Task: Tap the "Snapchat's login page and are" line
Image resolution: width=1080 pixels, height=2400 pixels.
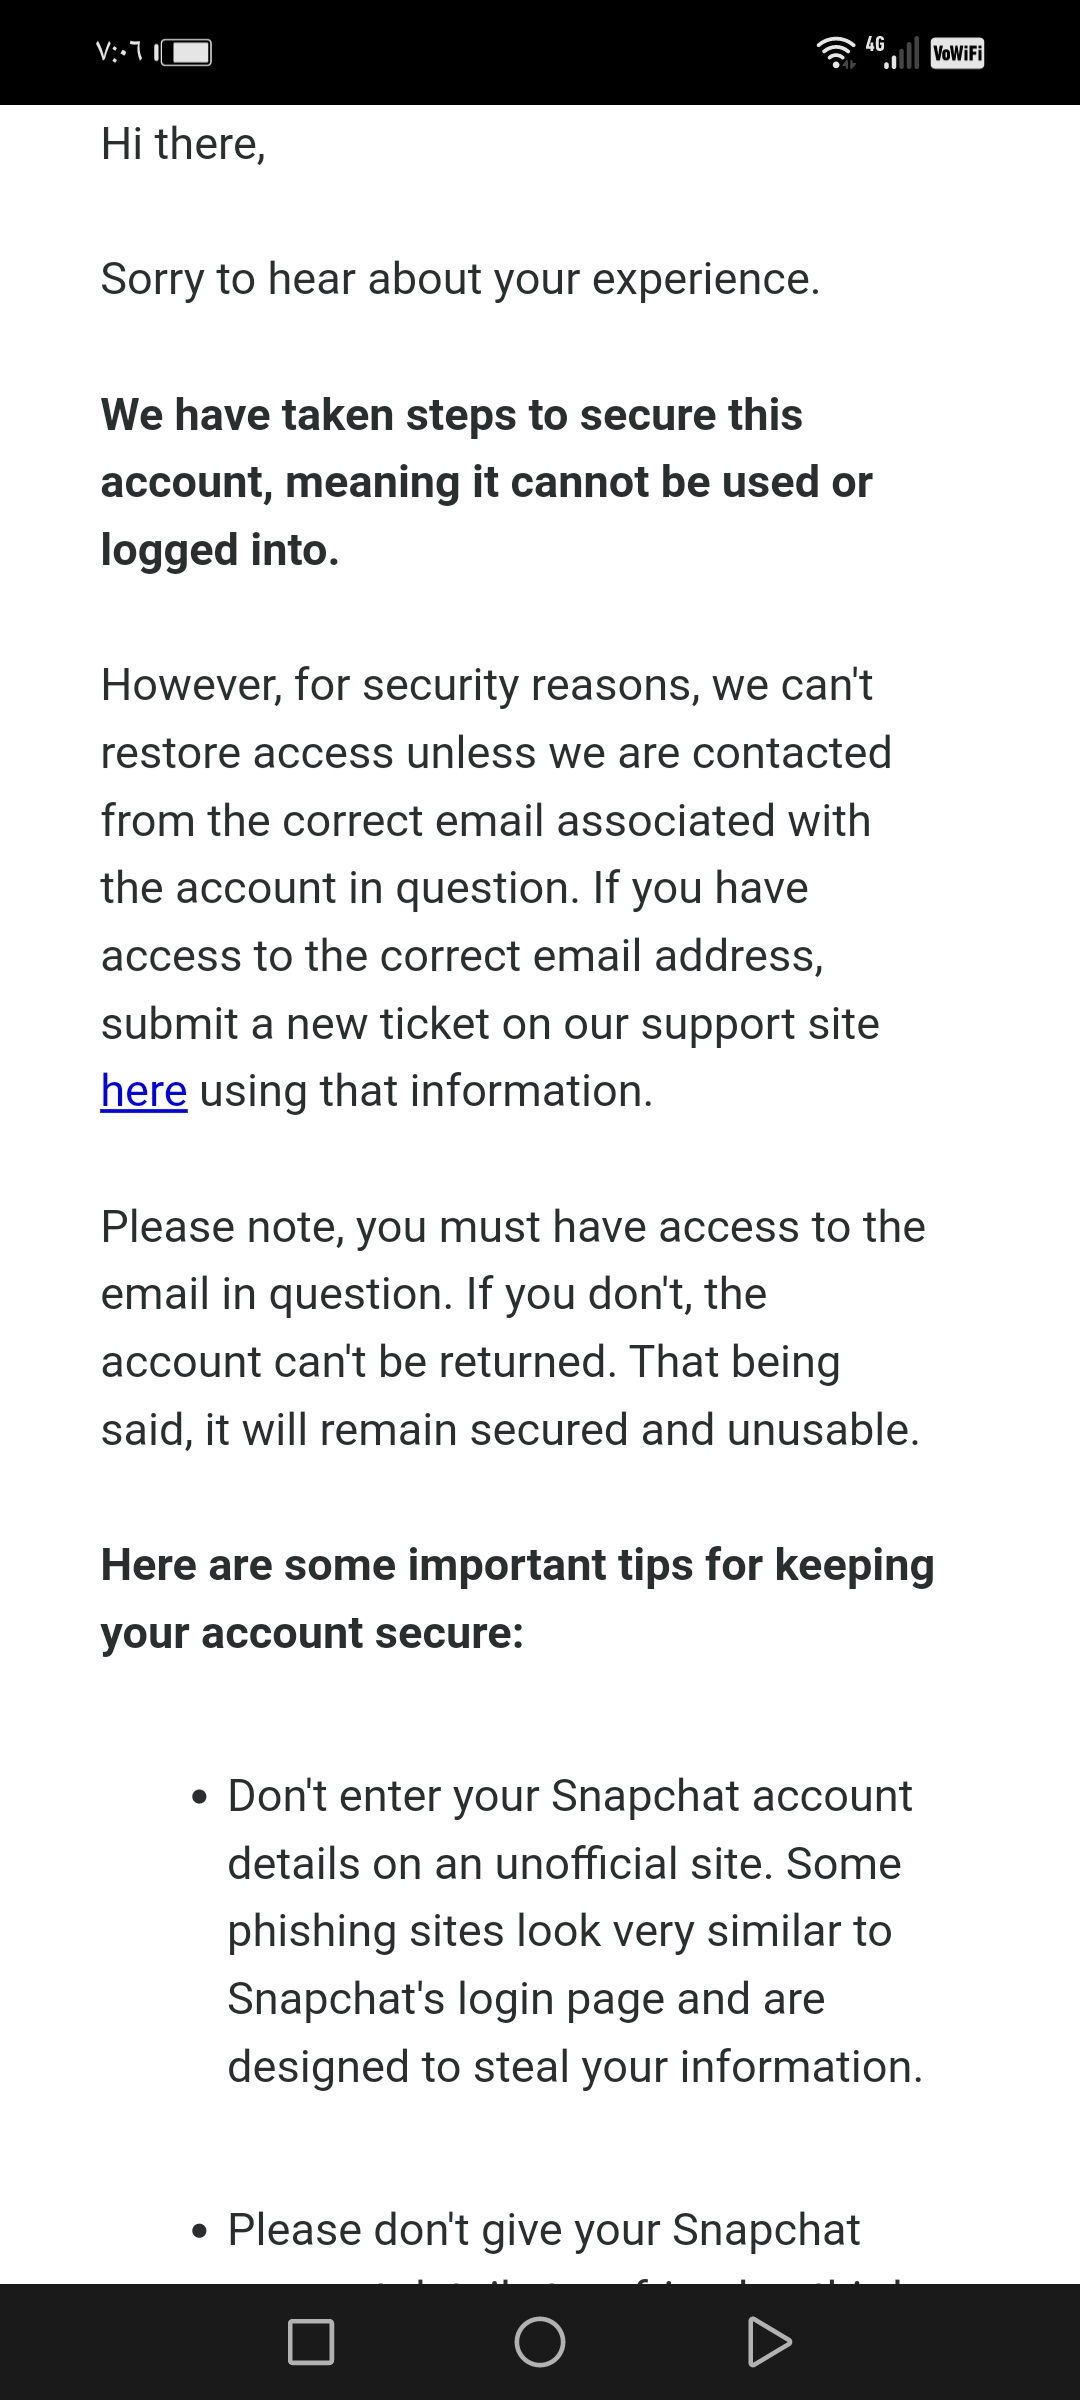Action: (526, 1999)
